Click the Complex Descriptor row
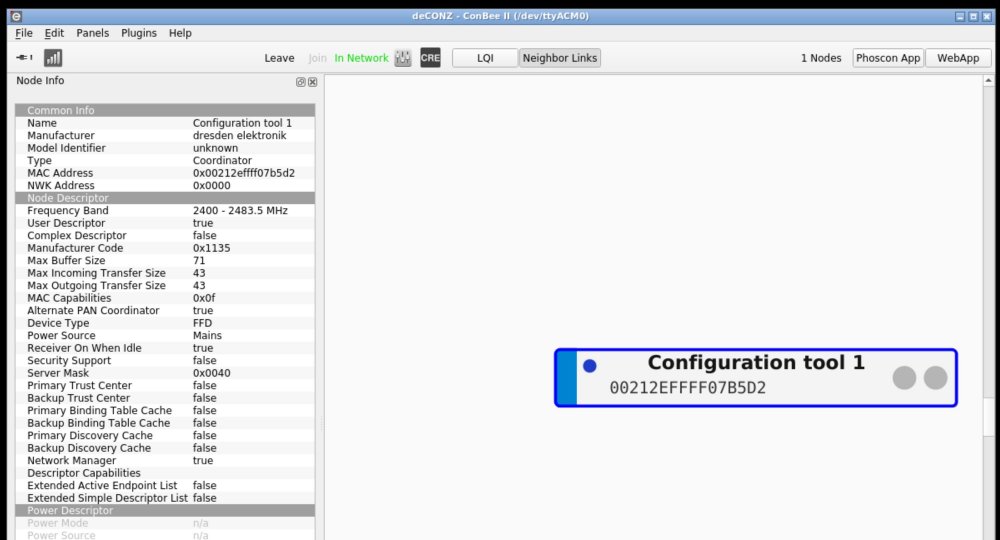The width and height of the screenshot is (1000, 540). click(x=165, y=235)
